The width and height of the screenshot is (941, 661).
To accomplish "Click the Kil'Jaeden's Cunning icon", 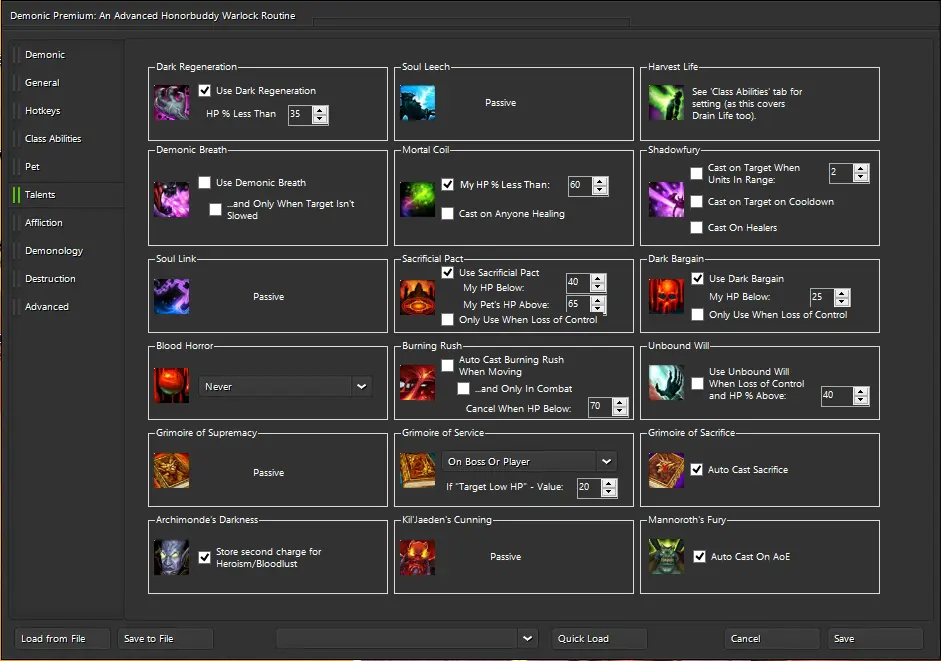I will pyautogui.click(x=418, y=557).
